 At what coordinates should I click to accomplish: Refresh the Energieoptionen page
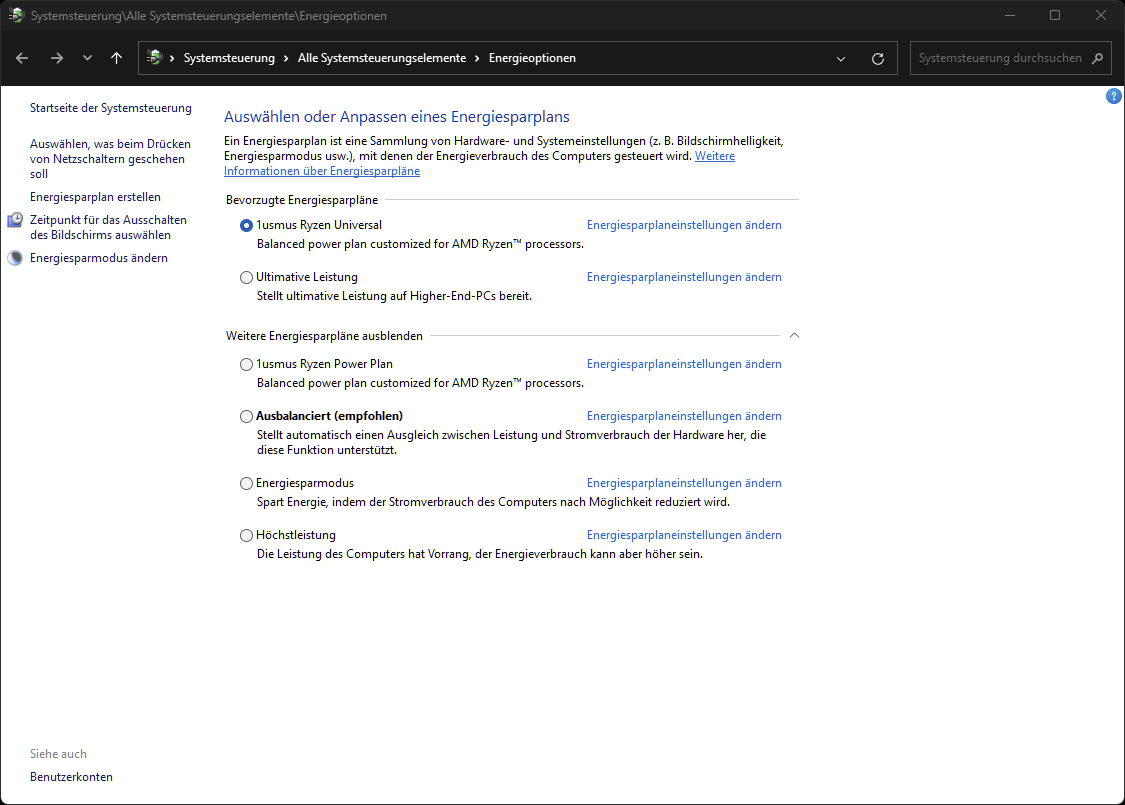point(877,59)
